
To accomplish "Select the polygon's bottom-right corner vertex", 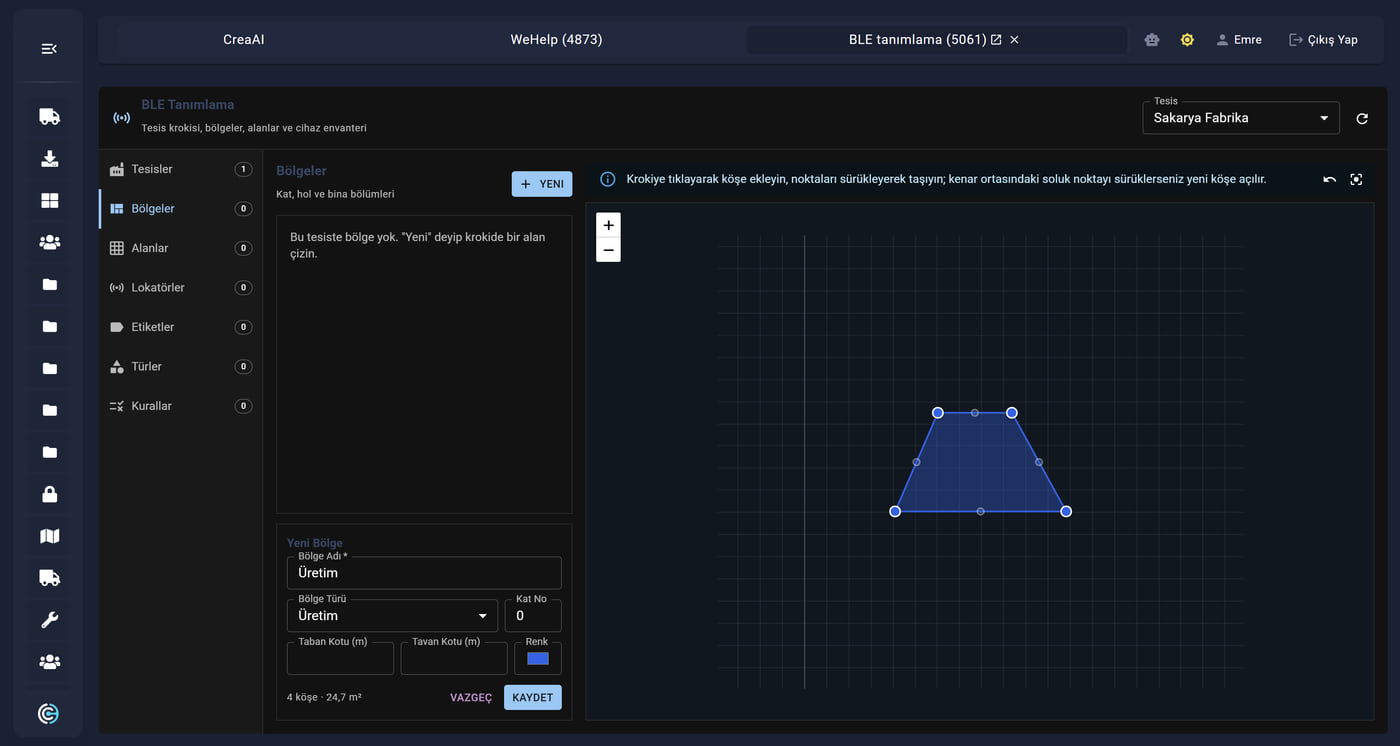I will point(1066,511).
